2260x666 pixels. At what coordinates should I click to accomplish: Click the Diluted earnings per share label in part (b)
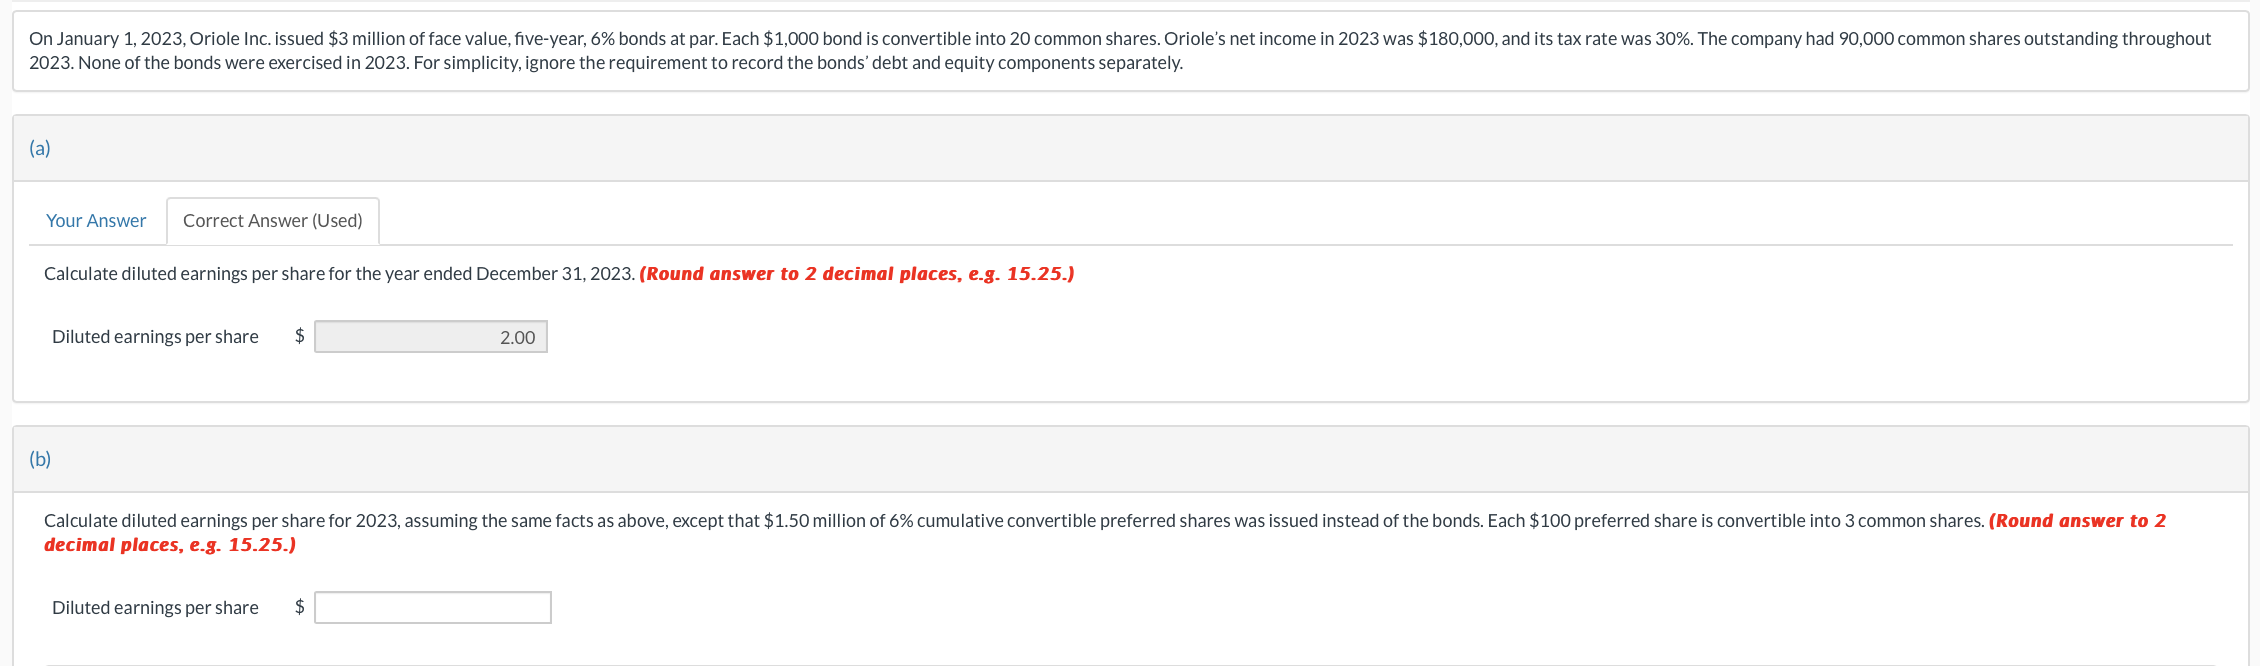155,607
